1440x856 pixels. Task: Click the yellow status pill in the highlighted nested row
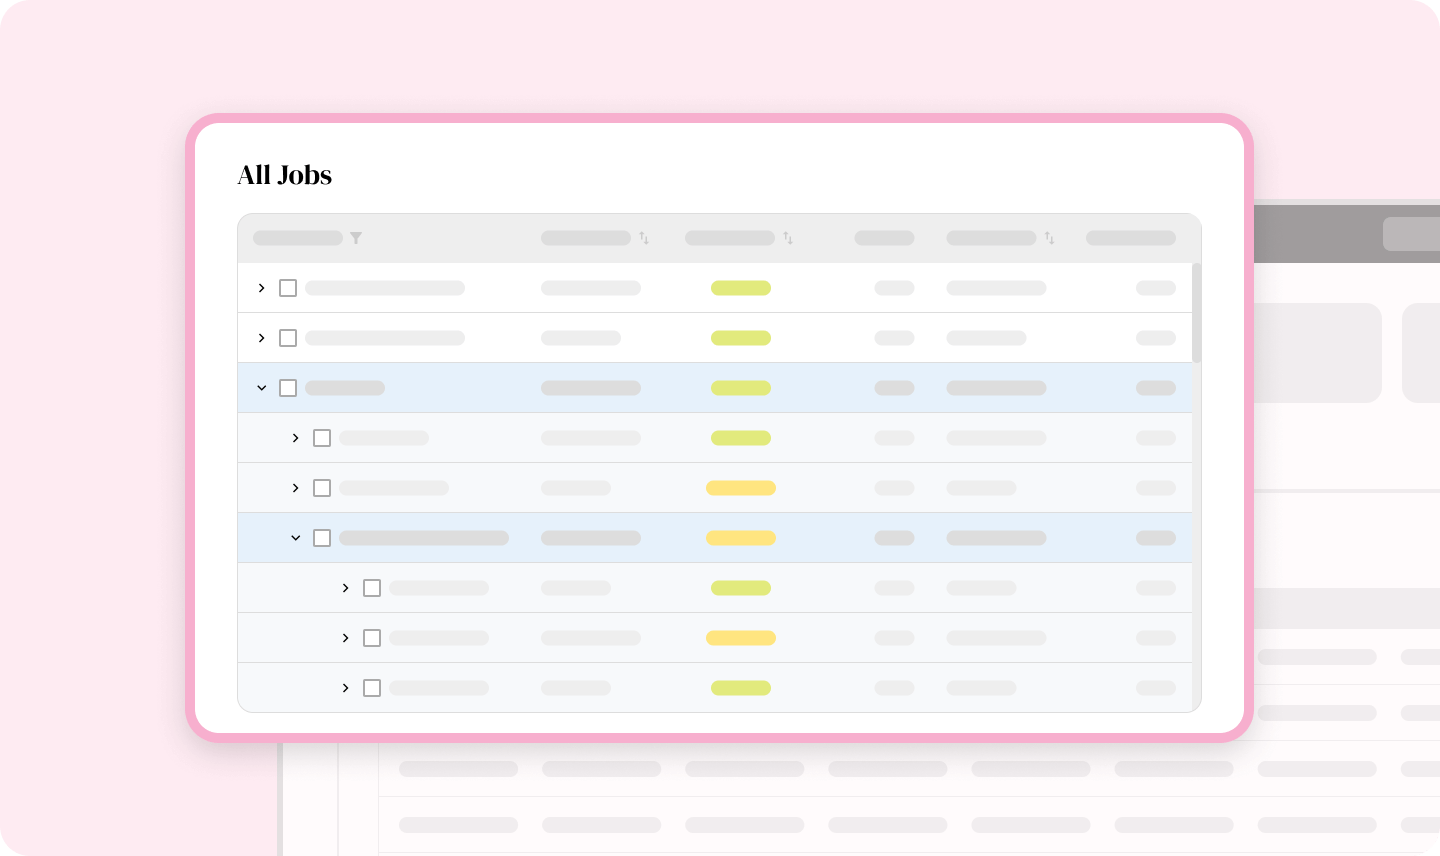[x=741, y=538]
